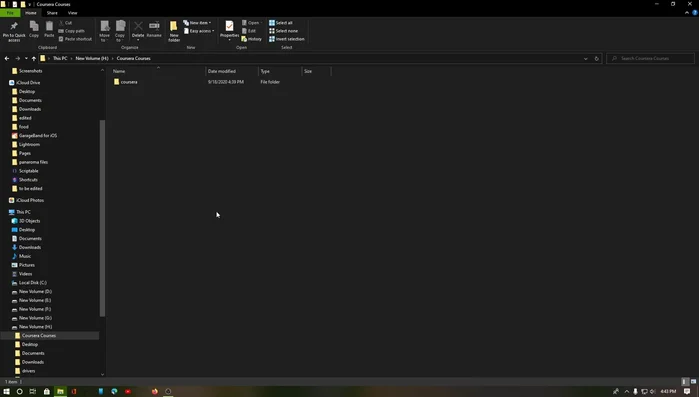Sort by the Name column header

157,71
